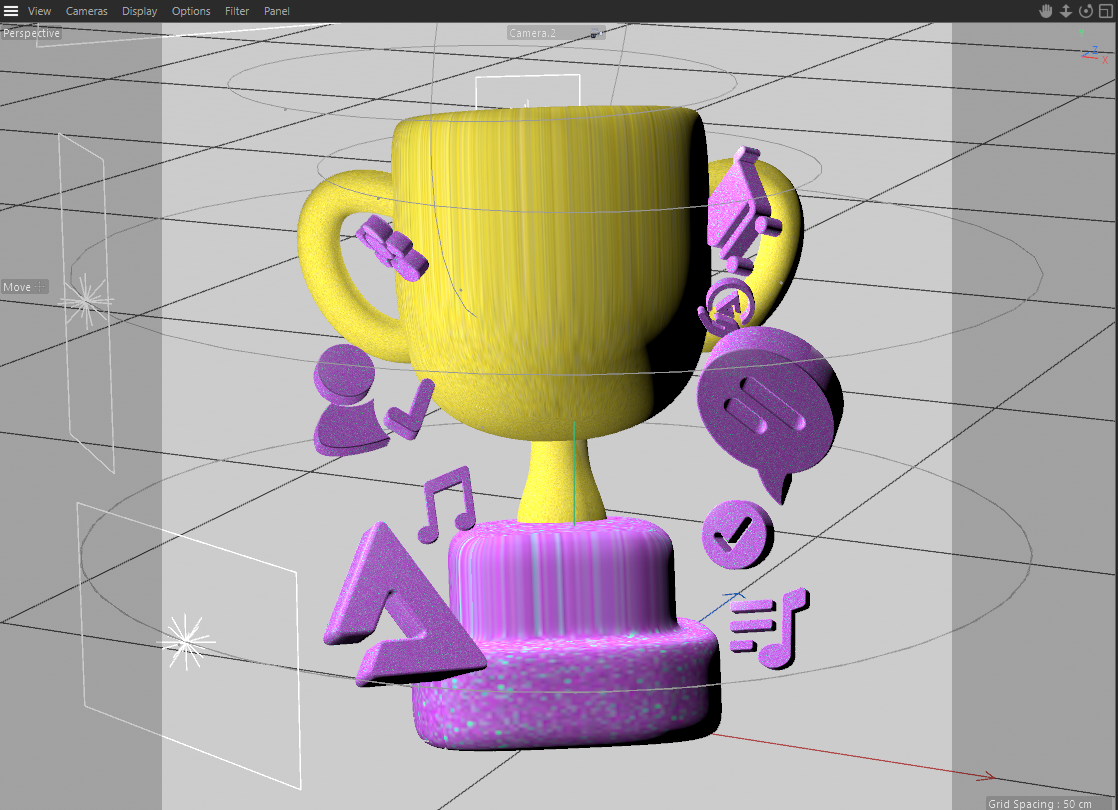Select the orbit rotate view icon

[x=1085, y=11]
